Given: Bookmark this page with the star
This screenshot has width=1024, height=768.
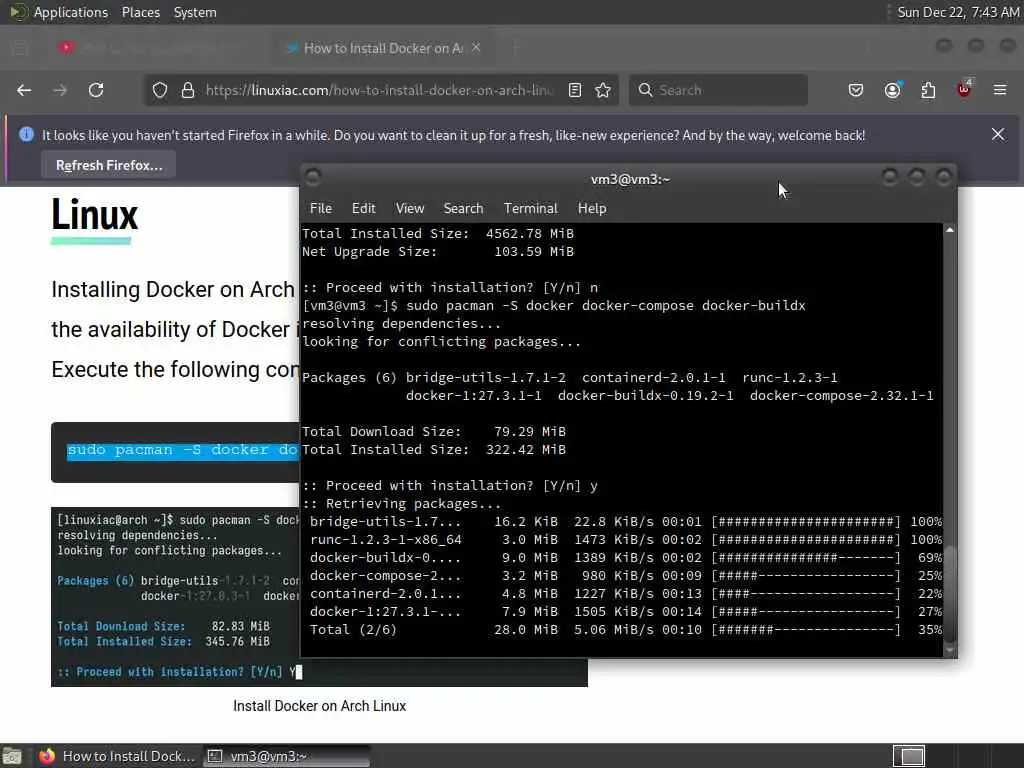Looking at the screenshot, I should pyautogui.click(x=603, y=90).
